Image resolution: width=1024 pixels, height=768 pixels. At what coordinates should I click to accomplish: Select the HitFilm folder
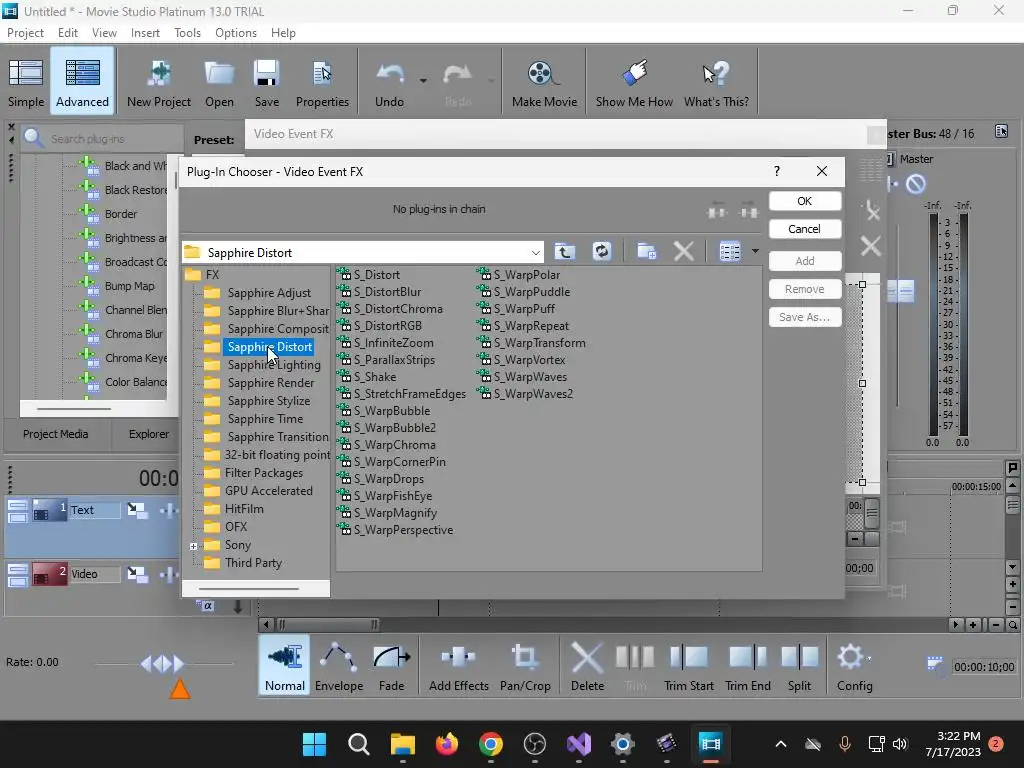pos(244,509)
